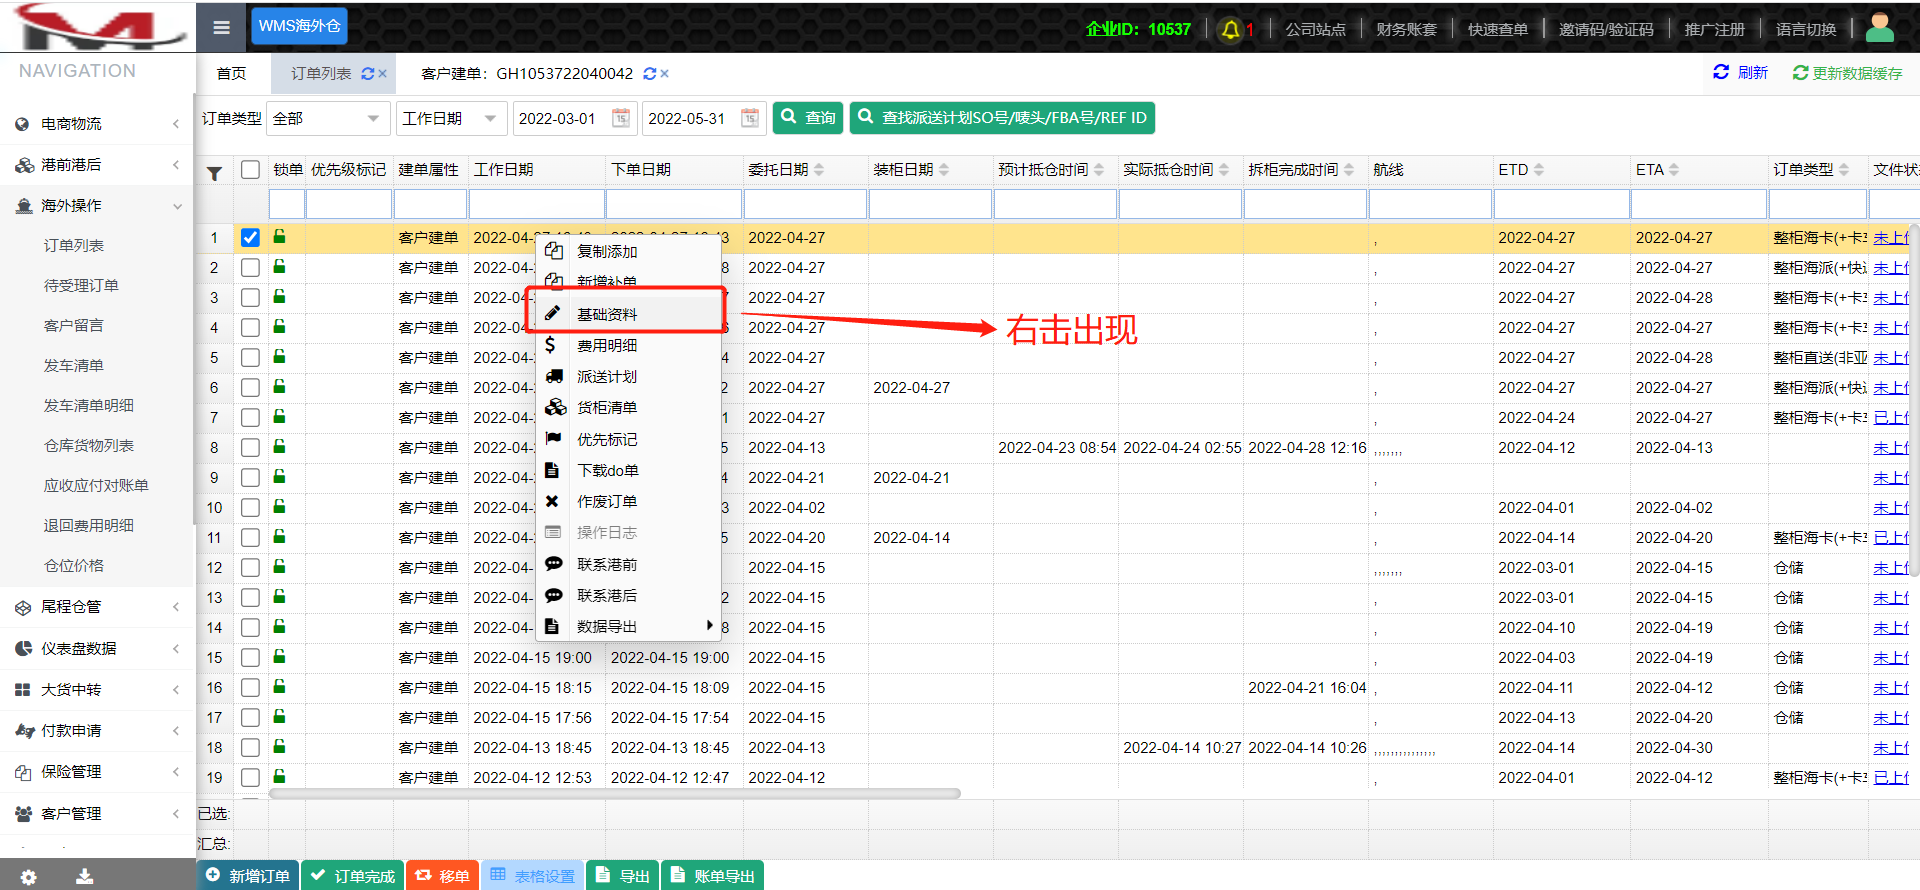Open calendar picker for start date 2022-03-01
This screenshot has height=890, width=1920.
pos(621,118)
